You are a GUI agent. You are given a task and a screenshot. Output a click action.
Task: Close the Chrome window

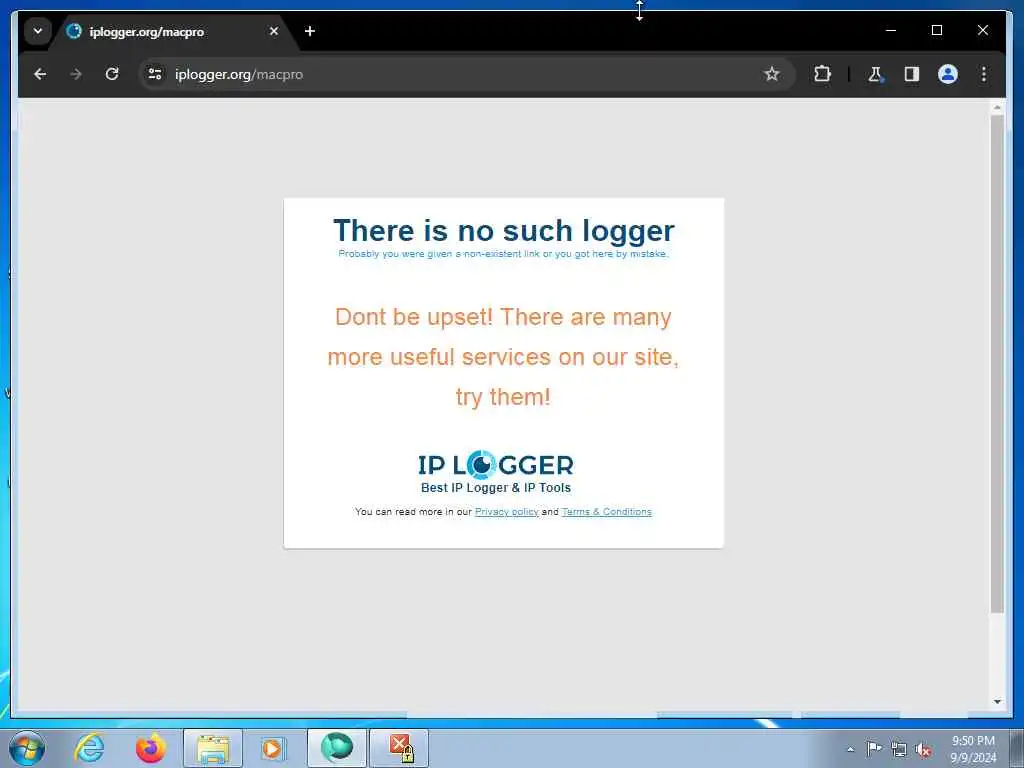pyautogui.click(x=982, y=30)
